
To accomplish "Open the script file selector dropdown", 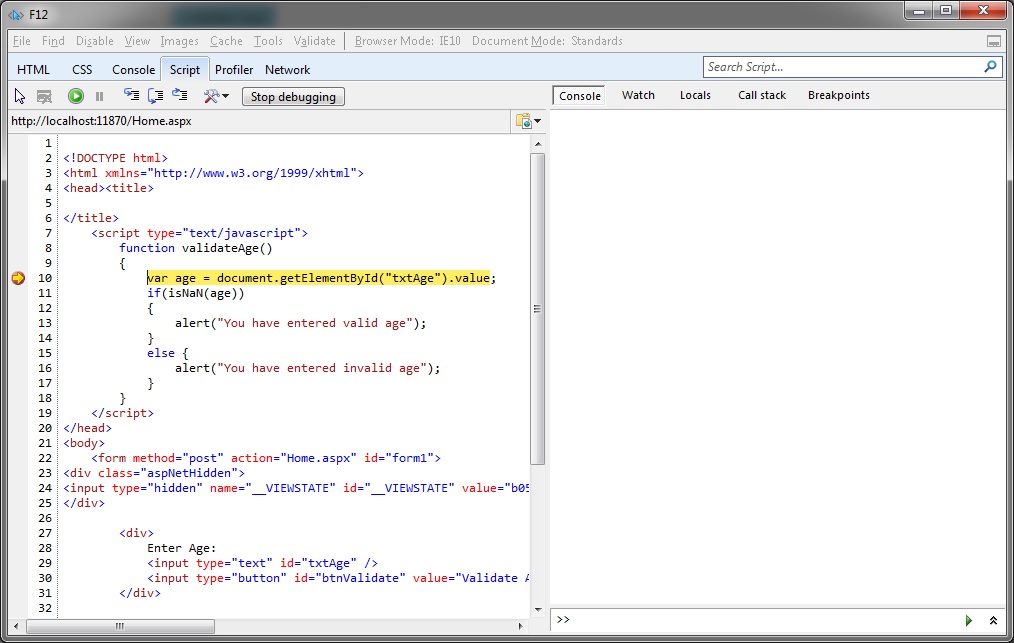I will [x=528, y=121].
